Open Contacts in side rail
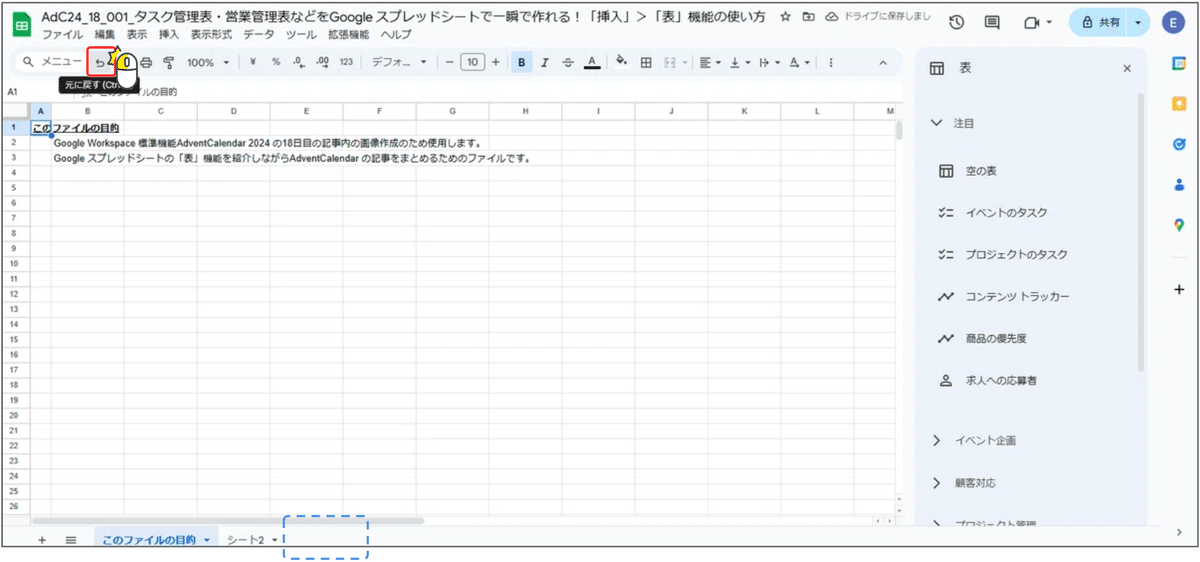This screenshot has height=562, width=1200. tap(1179, 184)
